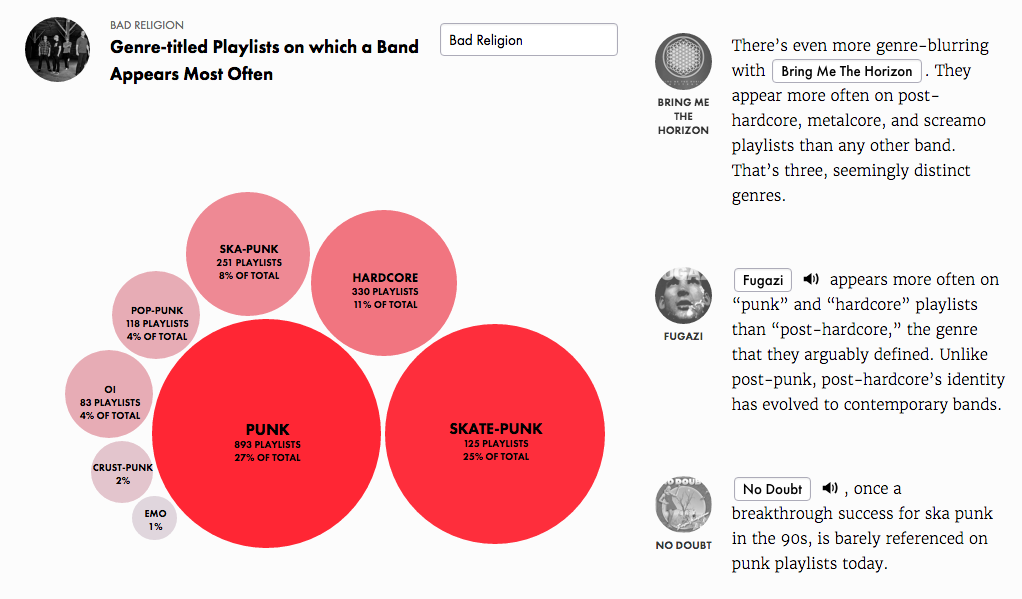Select the large Punk bubble

coord(267,433)
